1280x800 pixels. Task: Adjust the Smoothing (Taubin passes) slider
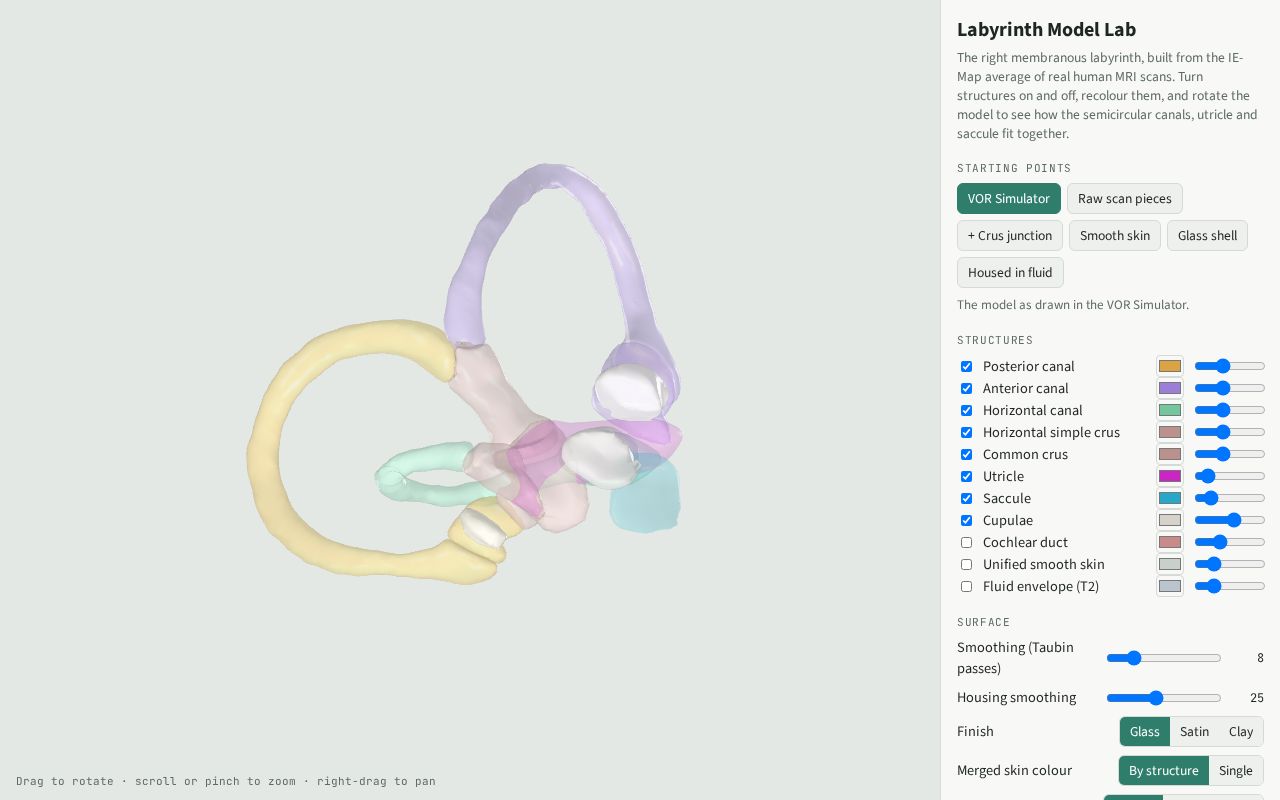tap(1164, 658)
